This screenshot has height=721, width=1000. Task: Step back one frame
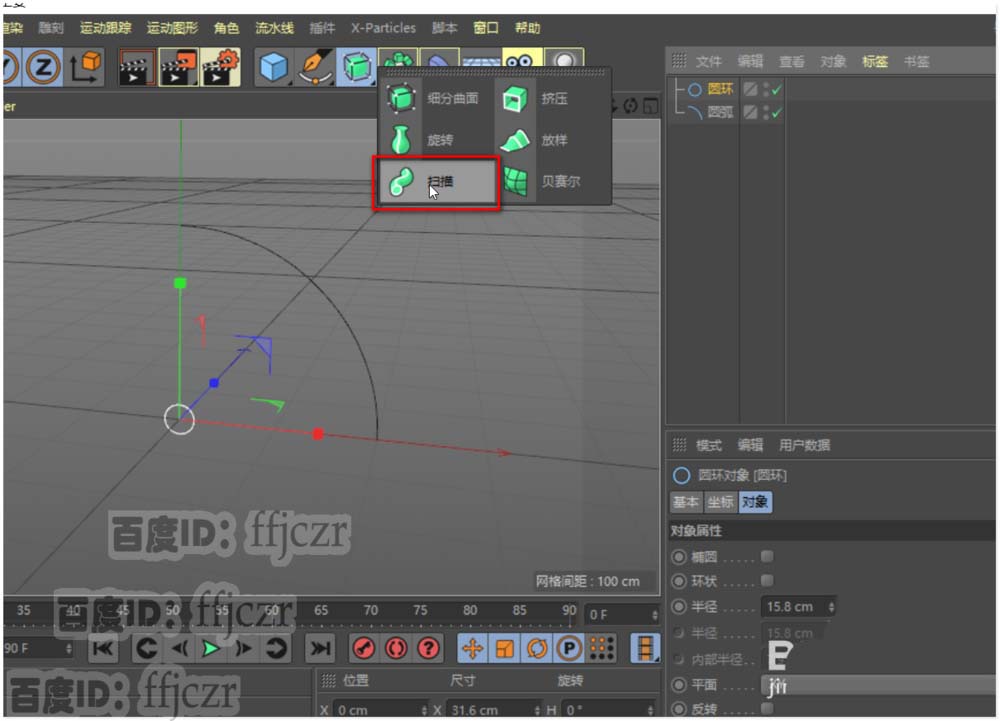tap(179, 649)
